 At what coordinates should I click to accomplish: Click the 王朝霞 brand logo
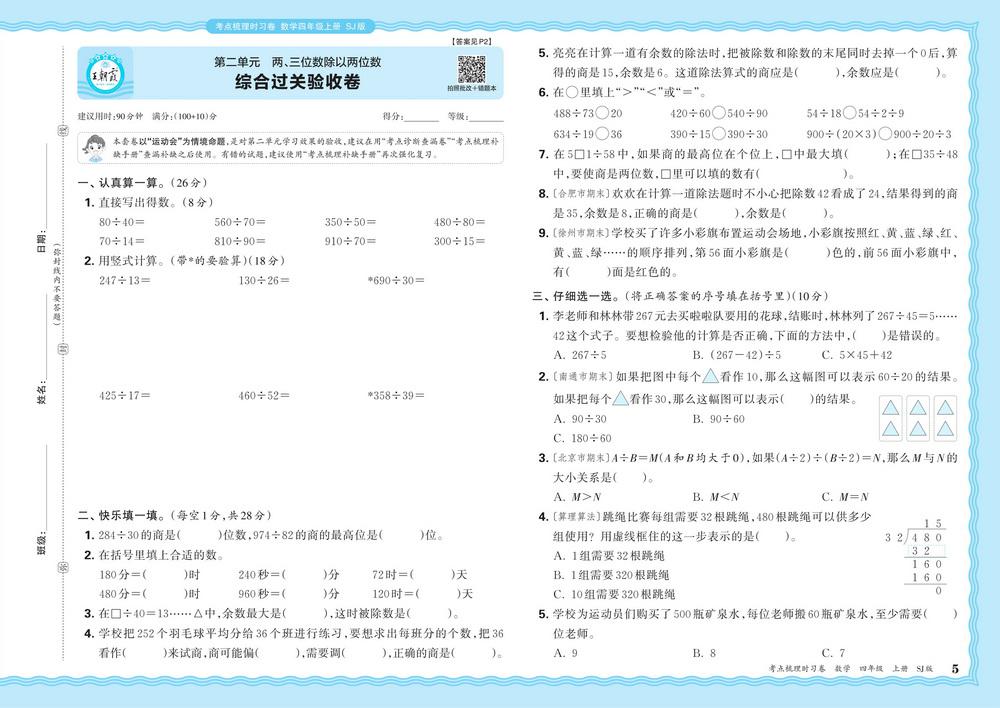[105, 73]
